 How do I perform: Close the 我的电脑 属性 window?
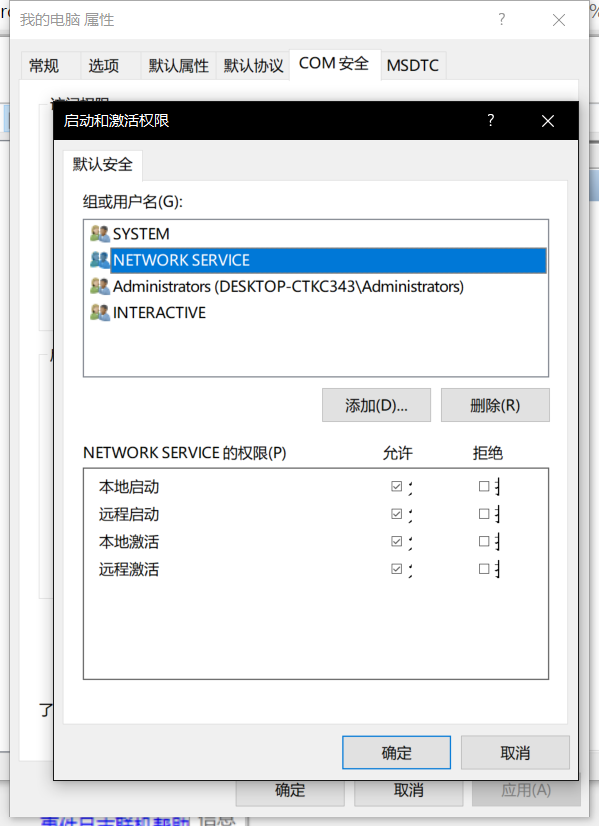coord(559,20)
